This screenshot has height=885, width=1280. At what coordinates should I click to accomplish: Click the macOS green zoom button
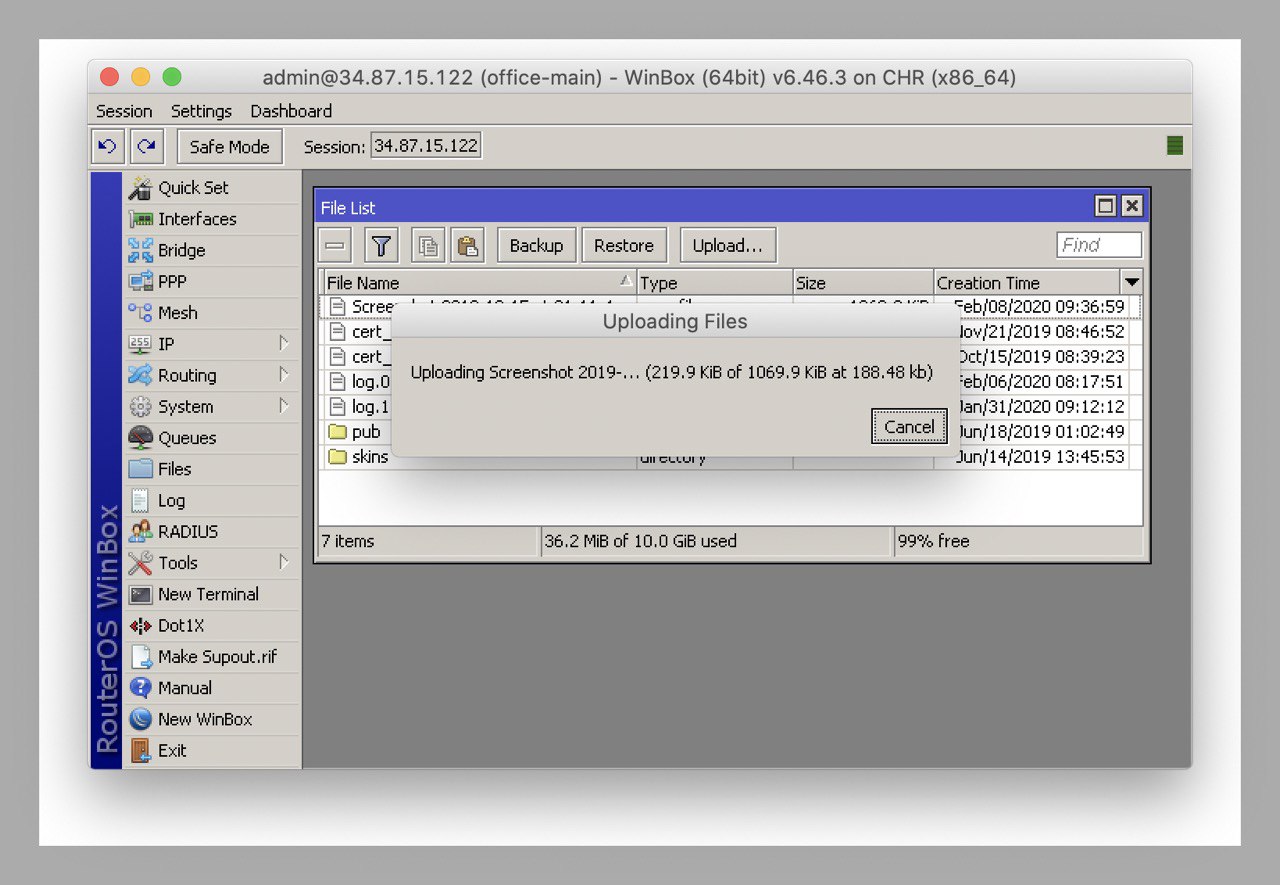pyautogui.click(x=172, y=77)
